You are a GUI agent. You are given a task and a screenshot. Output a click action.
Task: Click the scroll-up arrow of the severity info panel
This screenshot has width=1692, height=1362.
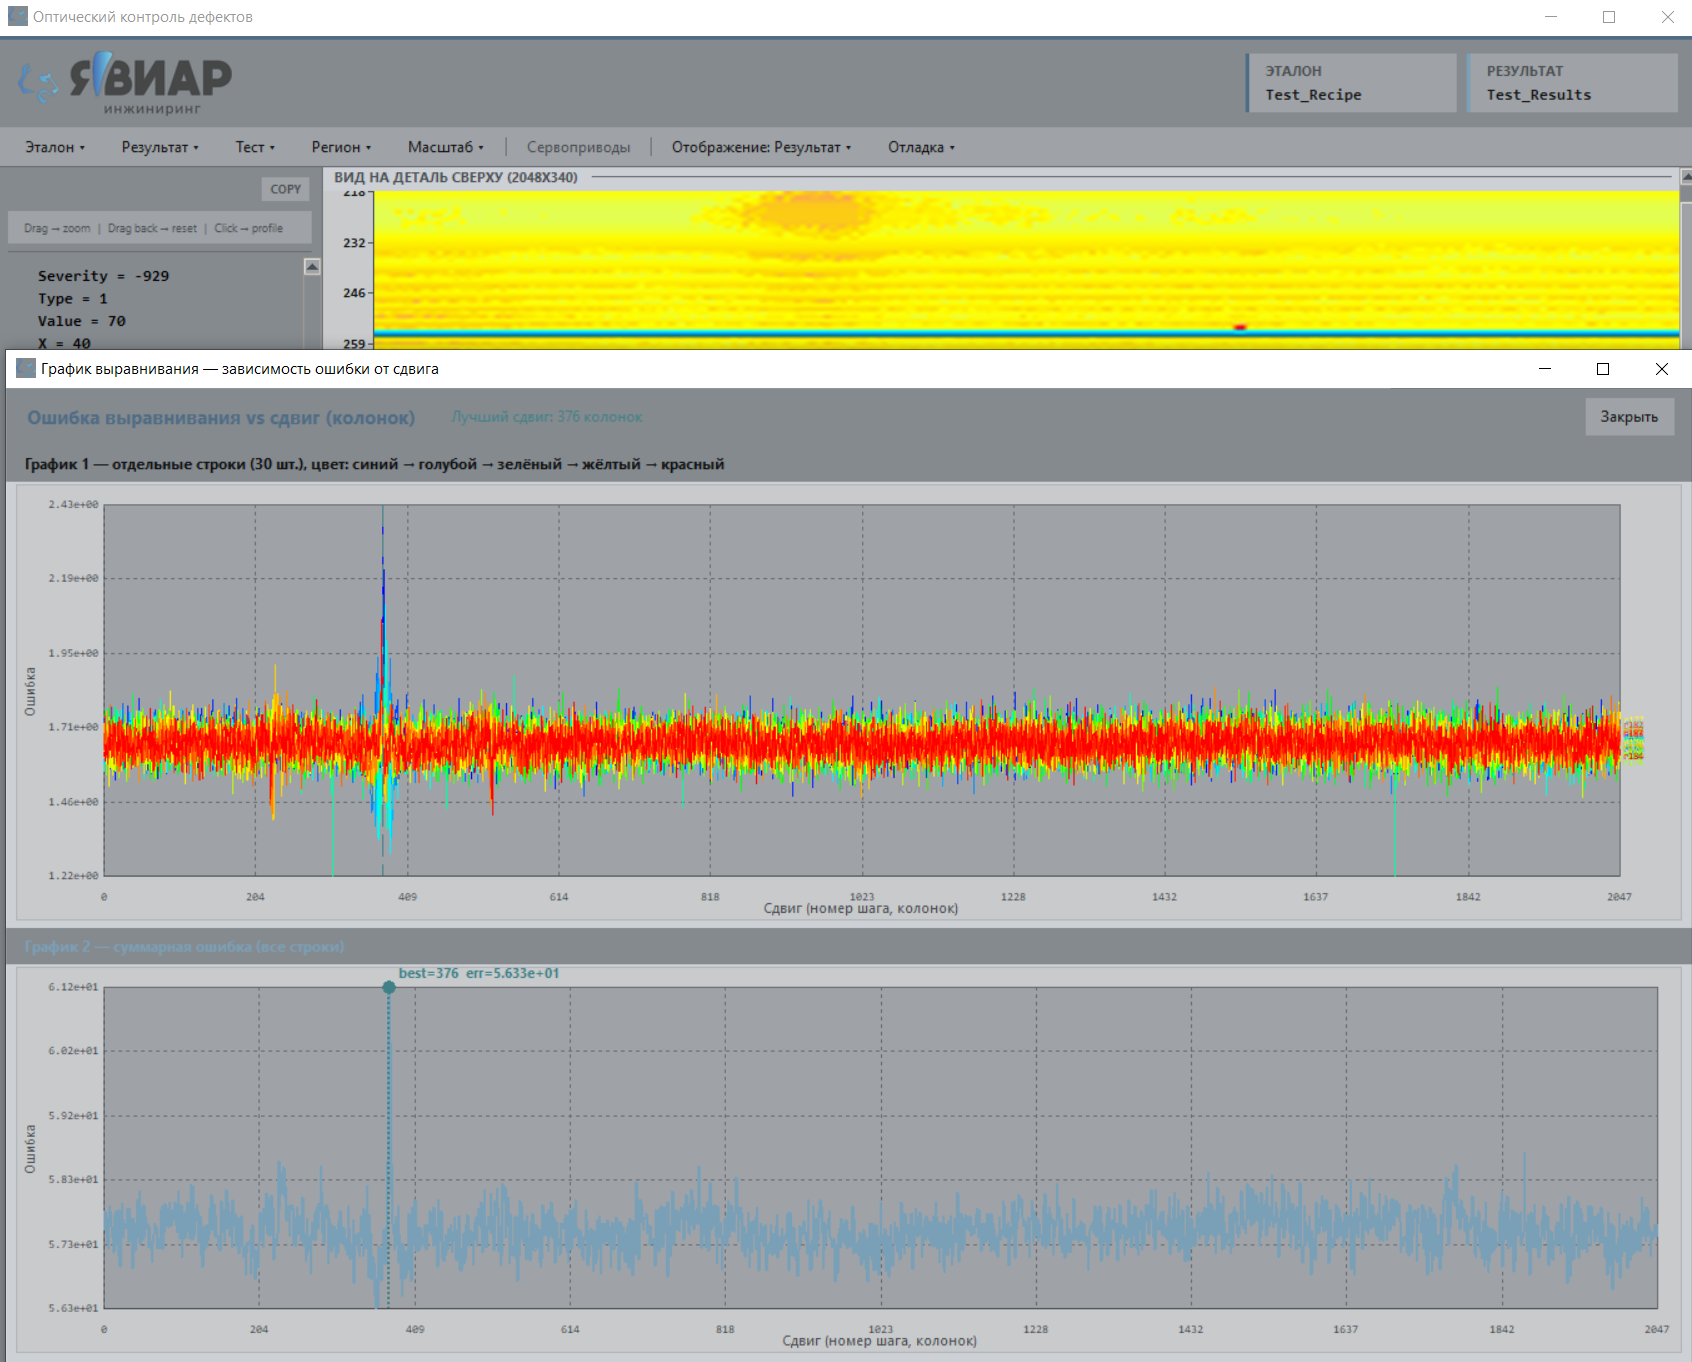tap(312, 266)
